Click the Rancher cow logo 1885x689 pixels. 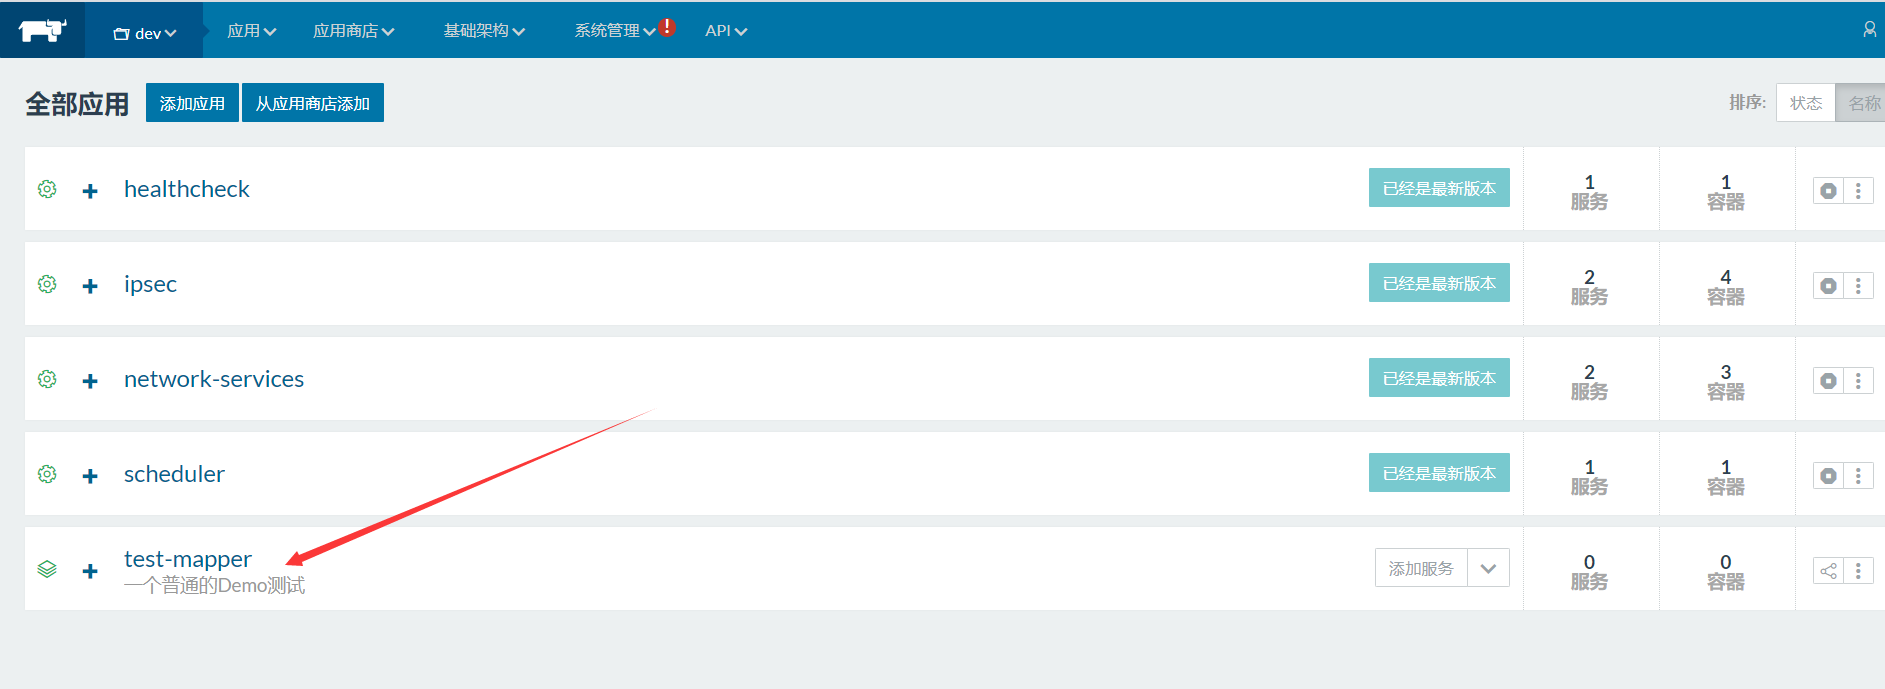(x=42, y=30)
